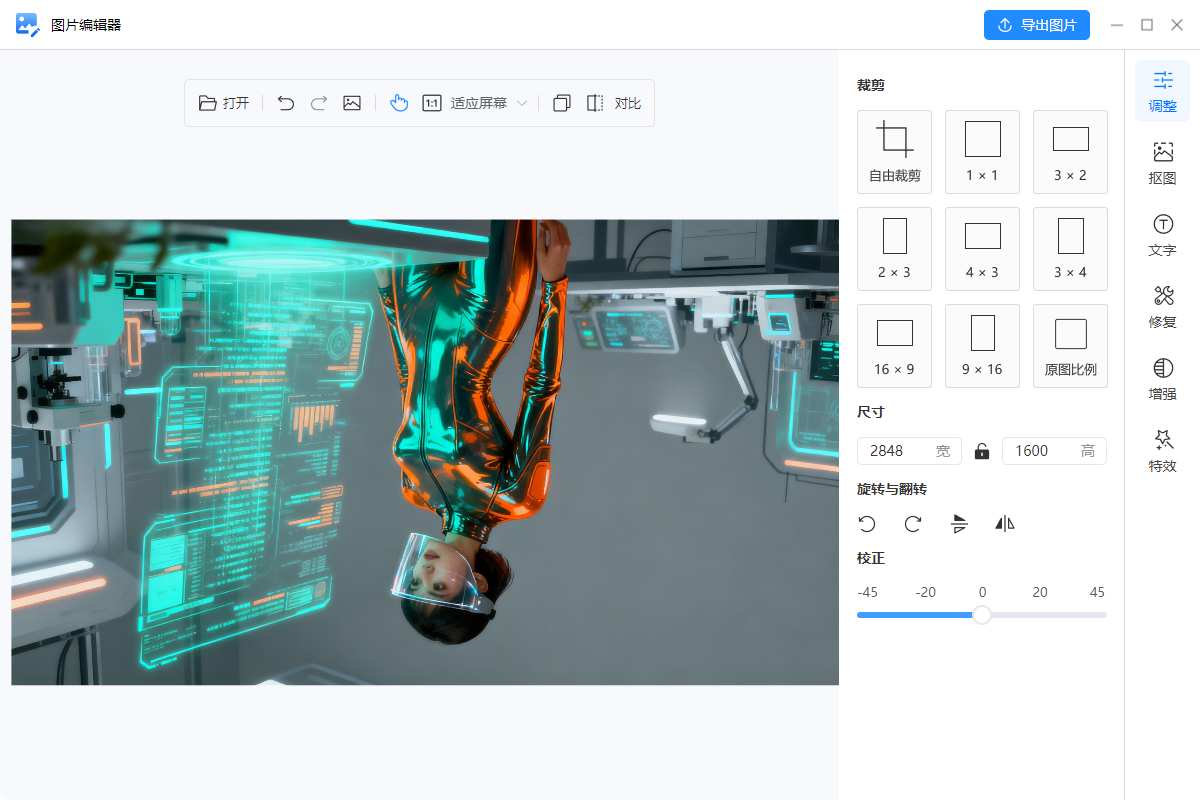Viewport: 1200px width, 800px height.
Task: Click the 1:1 actual size icon
Action: click(432, 103)
